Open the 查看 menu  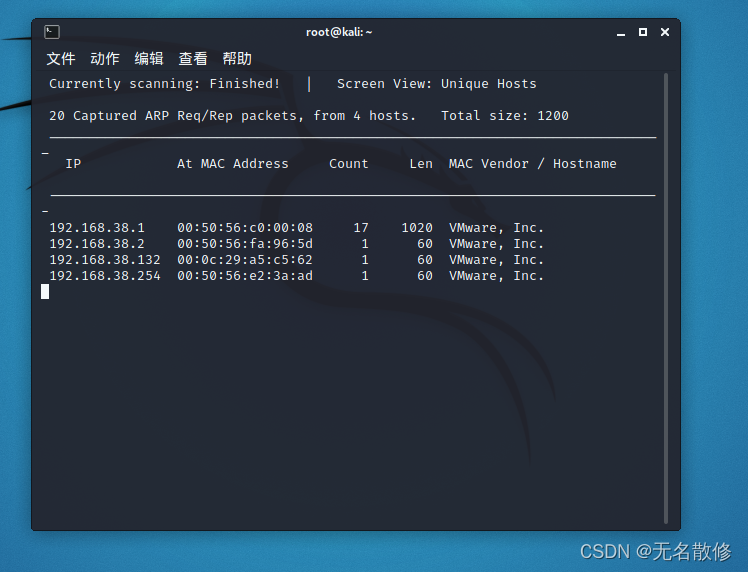point(193,58)
